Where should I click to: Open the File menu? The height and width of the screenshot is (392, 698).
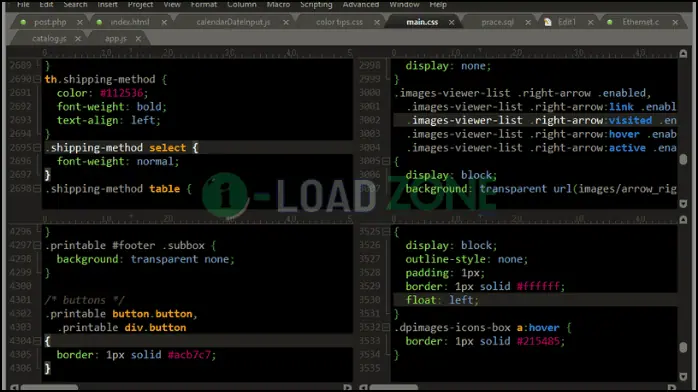click(23, 4)
